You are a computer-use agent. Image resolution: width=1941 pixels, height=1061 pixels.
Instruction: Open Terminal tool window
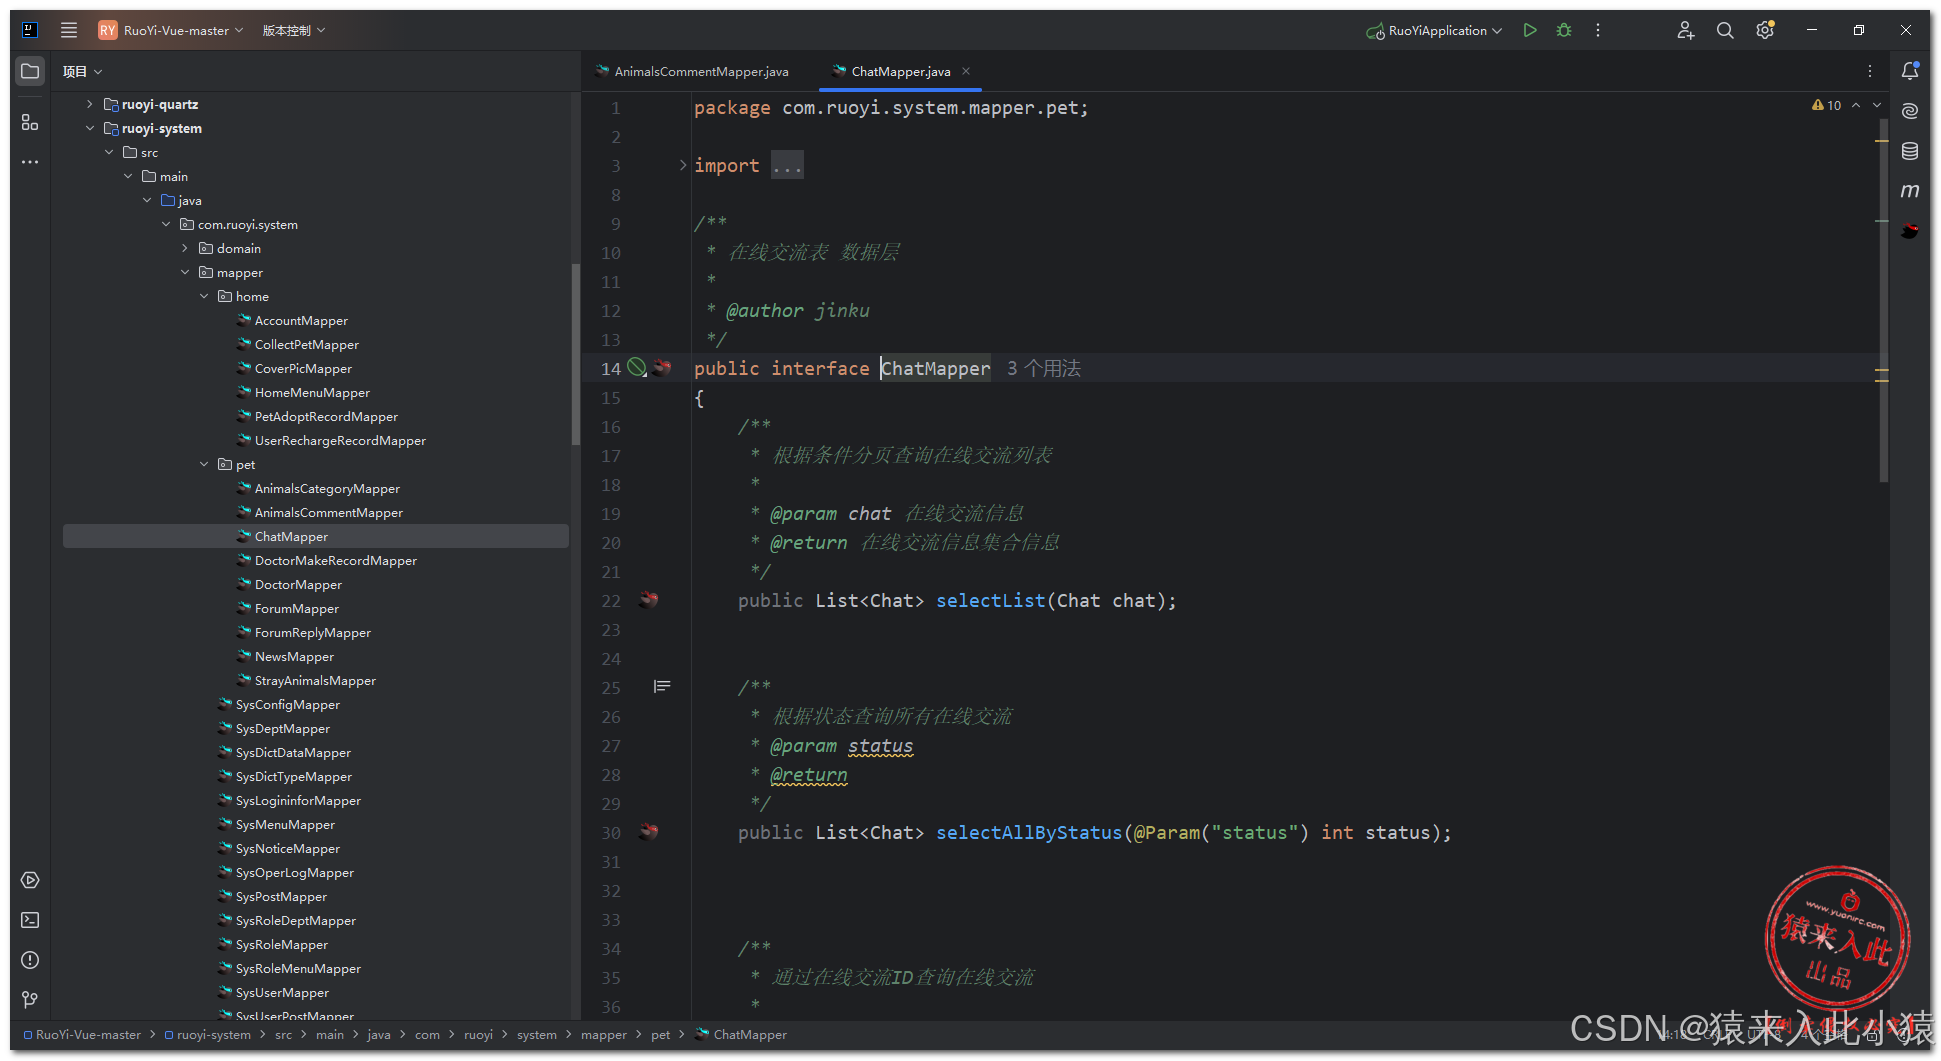[30, 920]
